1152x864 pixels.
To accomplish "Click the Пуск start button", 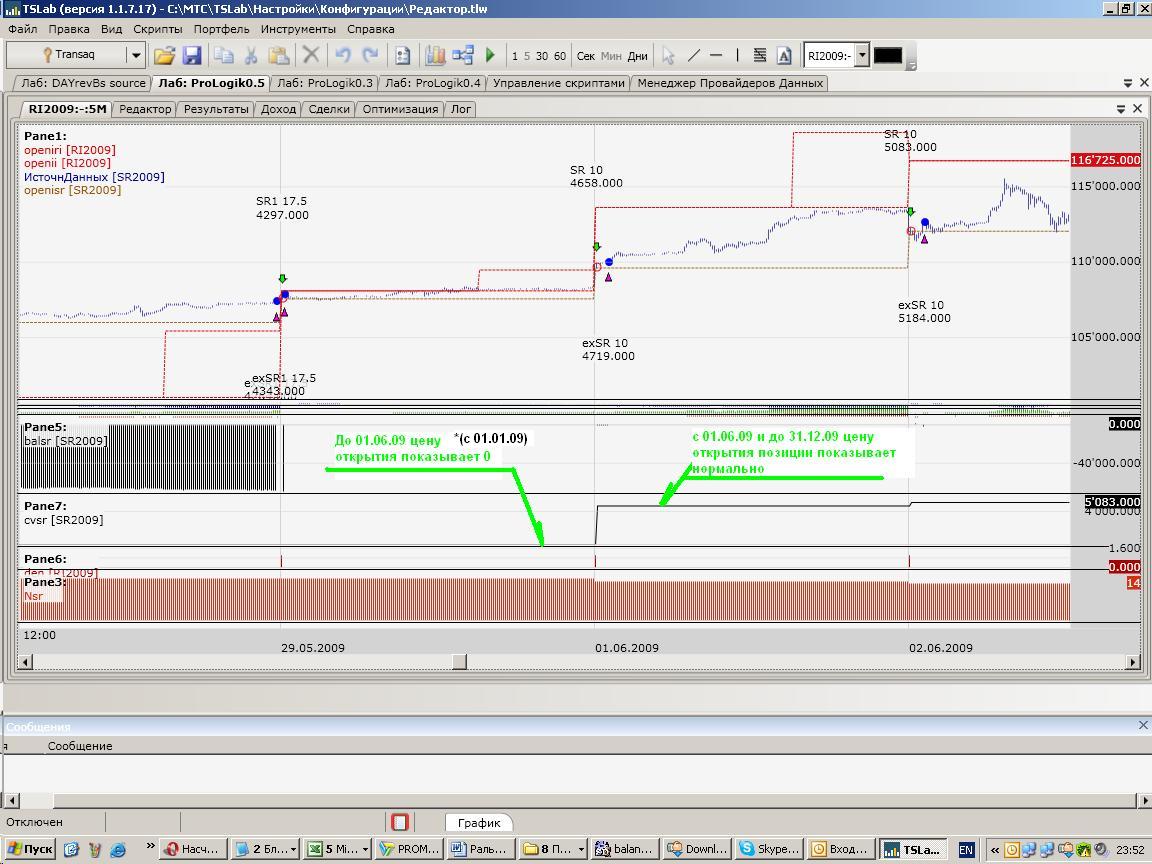I will pos(29,849).
